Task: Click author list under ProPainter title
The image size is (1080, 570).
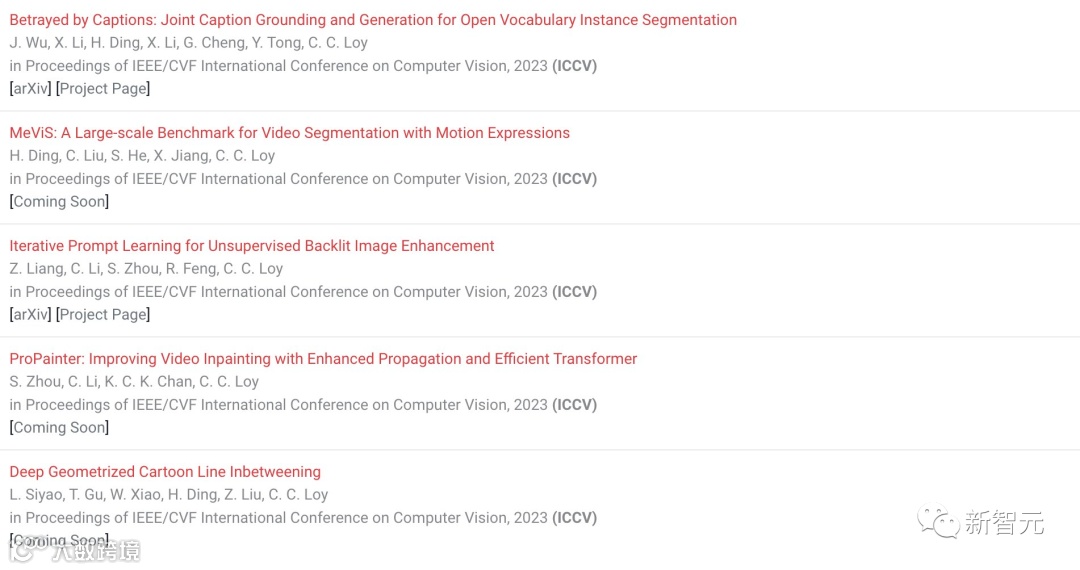Action: click(x=134, y=381)
